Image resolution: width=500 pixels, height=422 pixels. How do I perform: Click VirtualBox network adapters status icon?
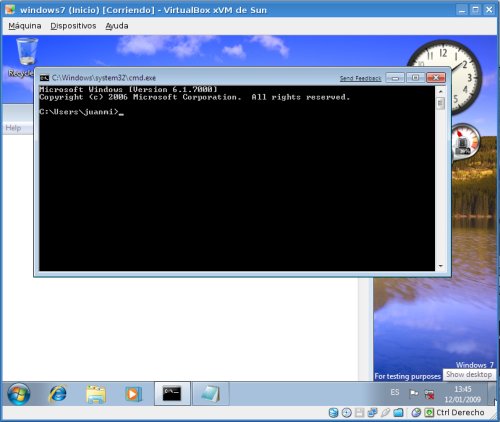pos(372,413)
